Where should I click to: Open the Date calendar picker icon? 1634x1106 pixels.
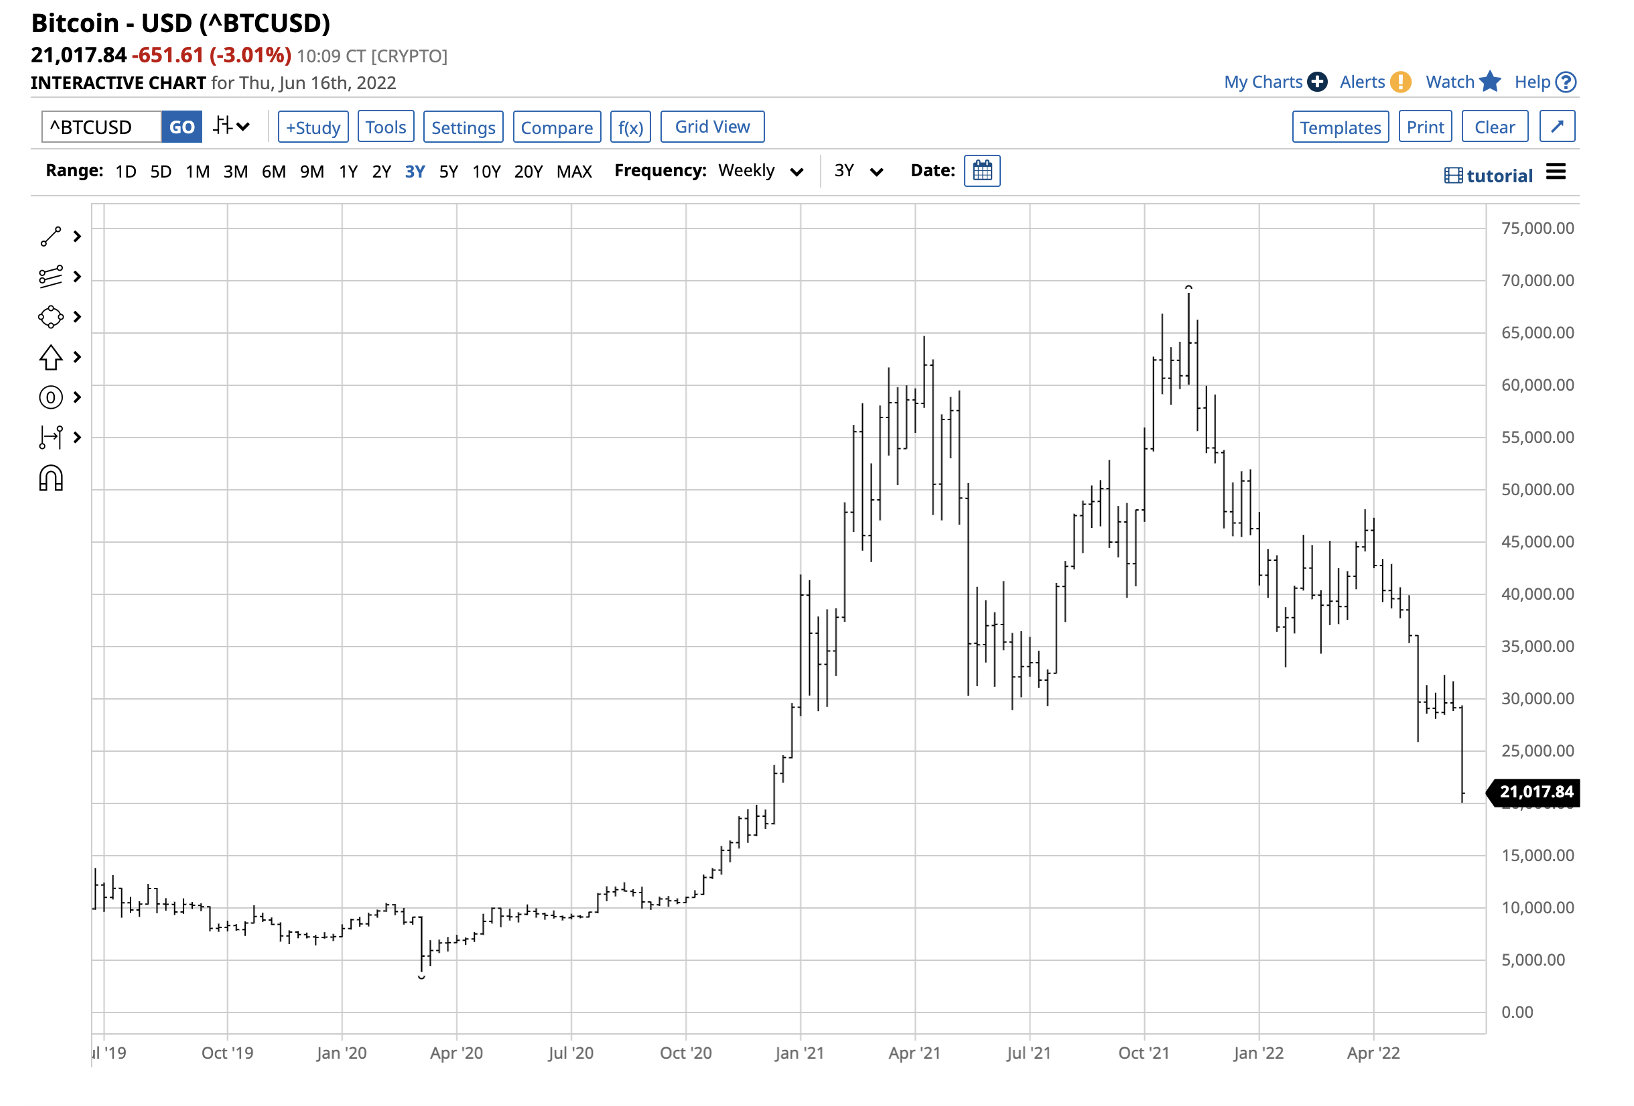(982, 171)
